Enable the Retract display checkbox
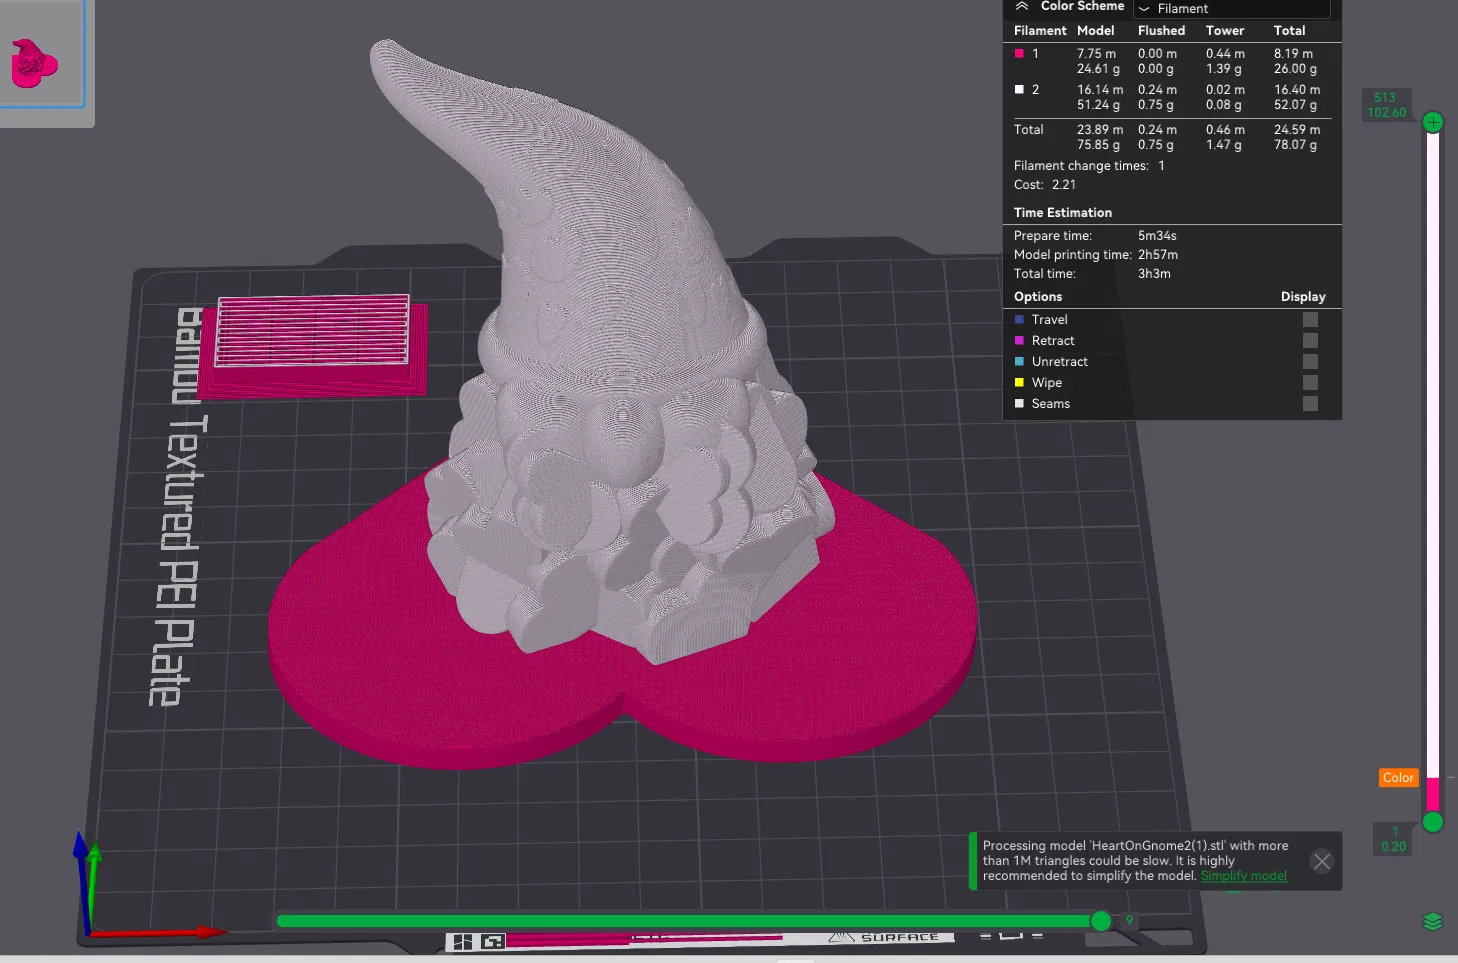This screenshot has width=1458, height=963. [1310, 341]
